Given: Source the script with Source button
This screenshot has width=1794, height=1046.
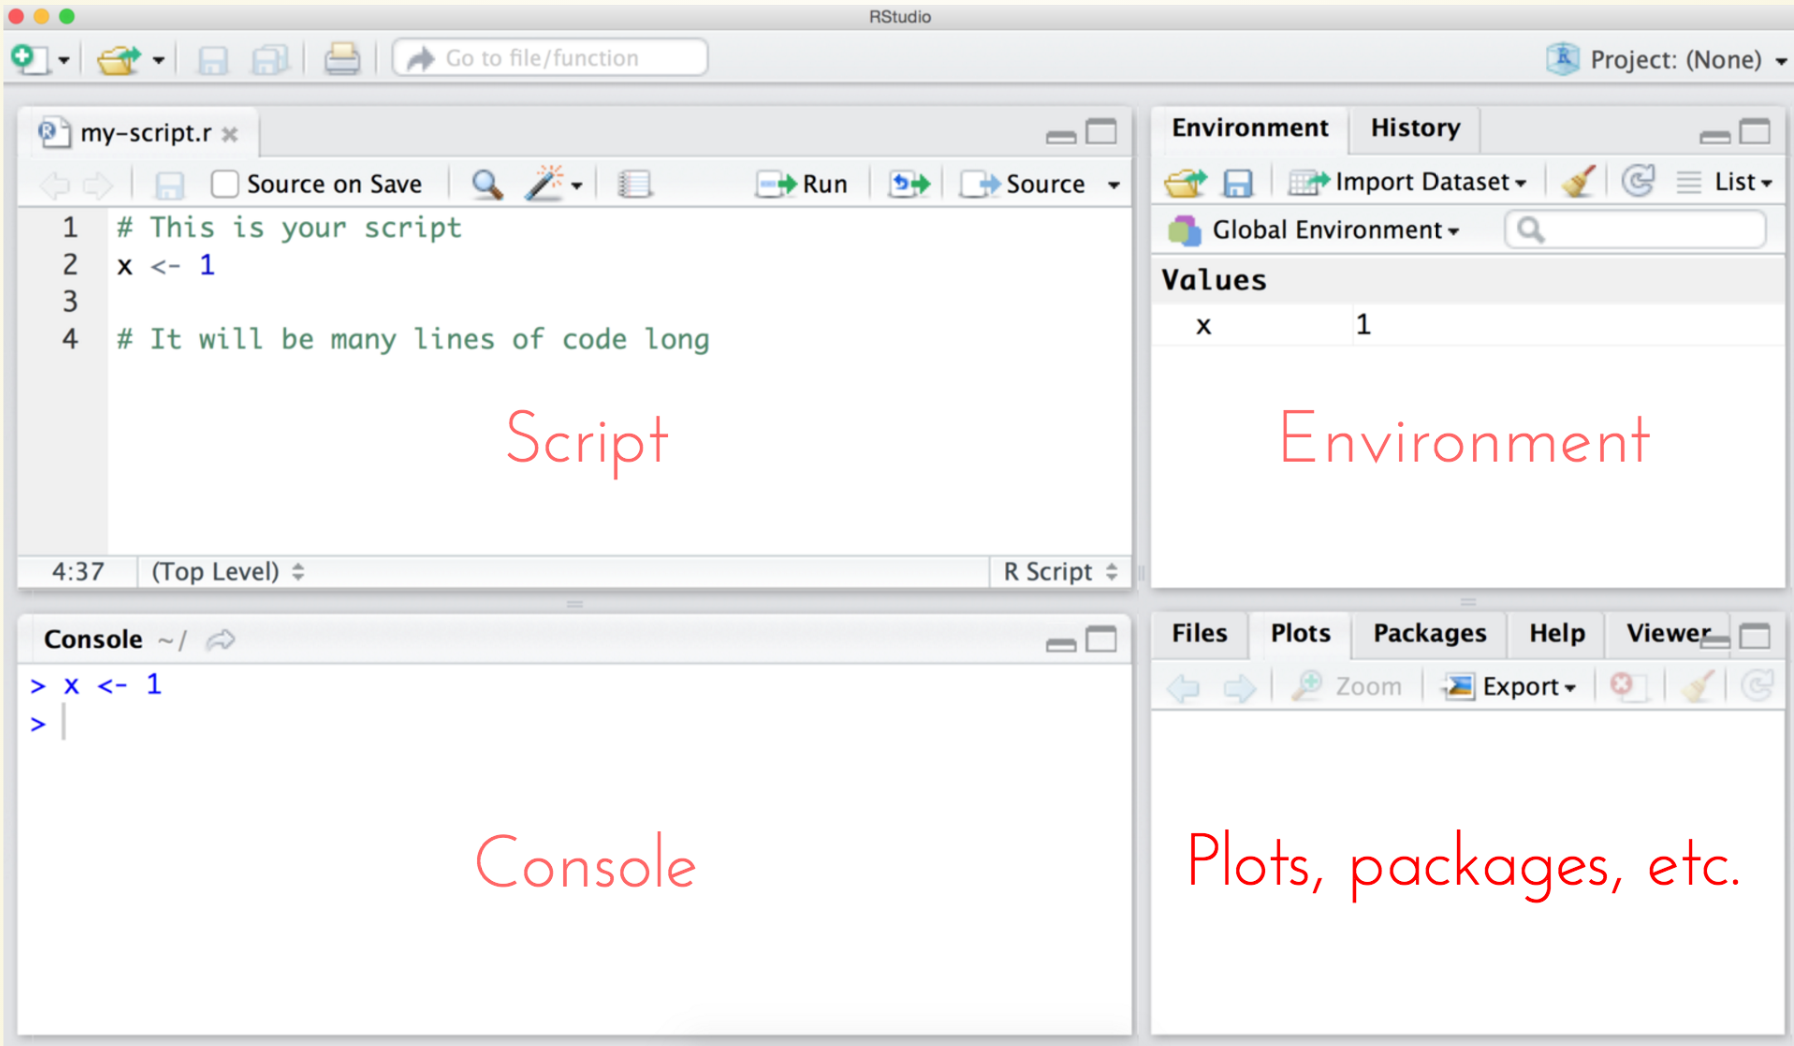Looking at the screenshot, I should [1023, 184].
